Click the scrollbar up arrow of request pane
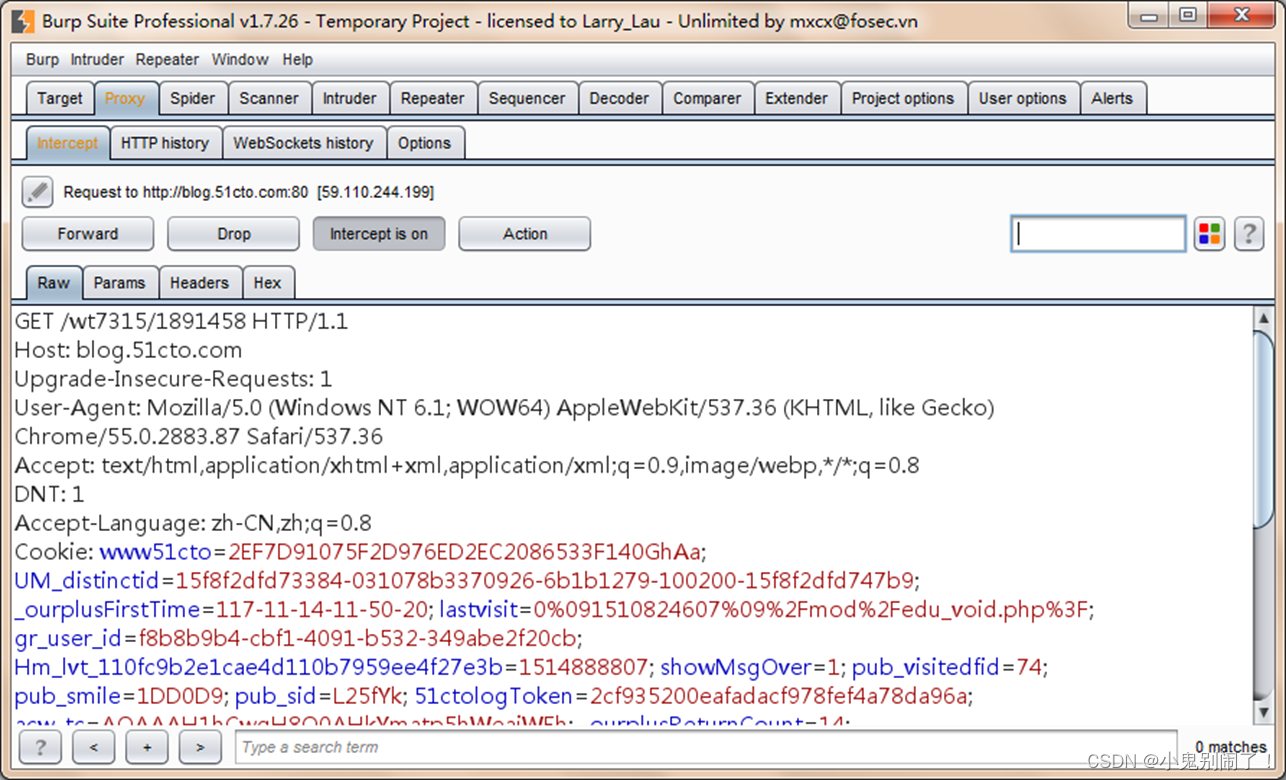 pyautogui.click(x=1264, y=318)
